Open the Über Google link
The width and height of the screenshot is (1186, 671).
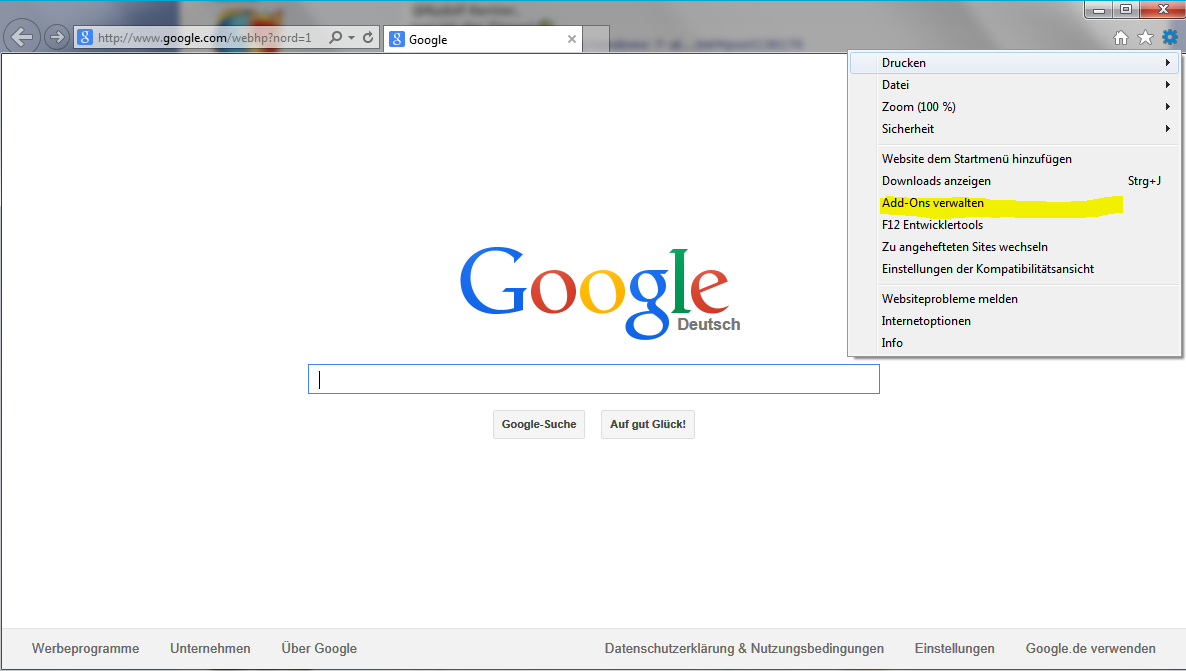(x=319, y=648)
